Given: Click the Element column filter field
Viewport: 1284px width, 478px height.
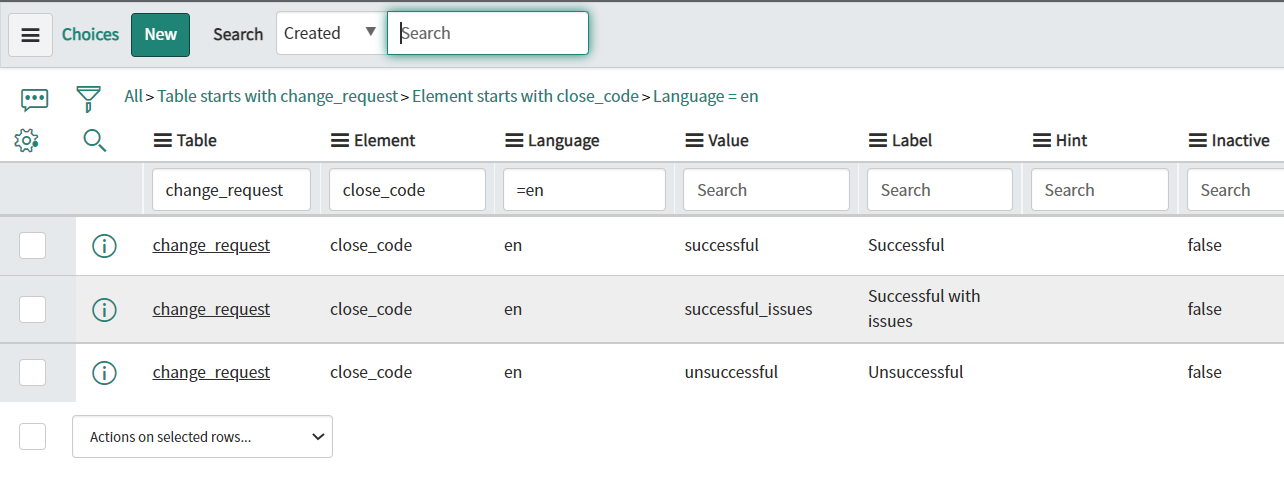Looking at the screenshot, I should coord(407,190).
